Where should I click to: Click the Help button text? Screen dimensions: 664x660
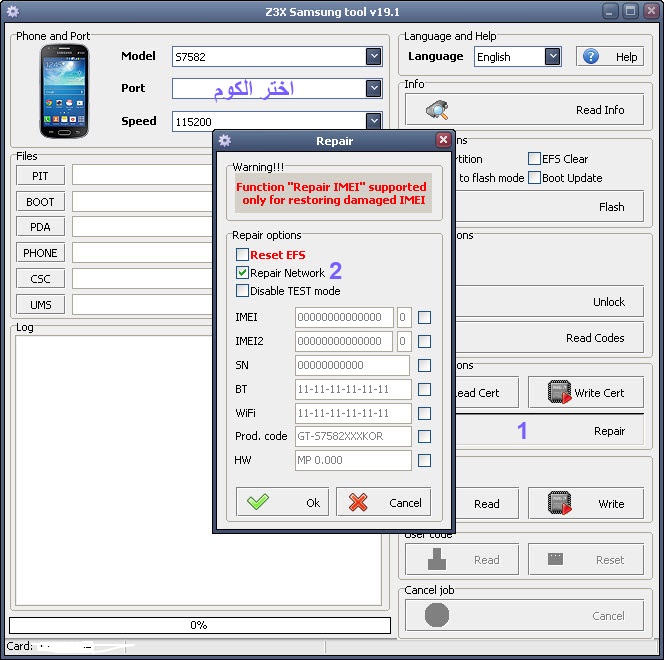(626, 57)
